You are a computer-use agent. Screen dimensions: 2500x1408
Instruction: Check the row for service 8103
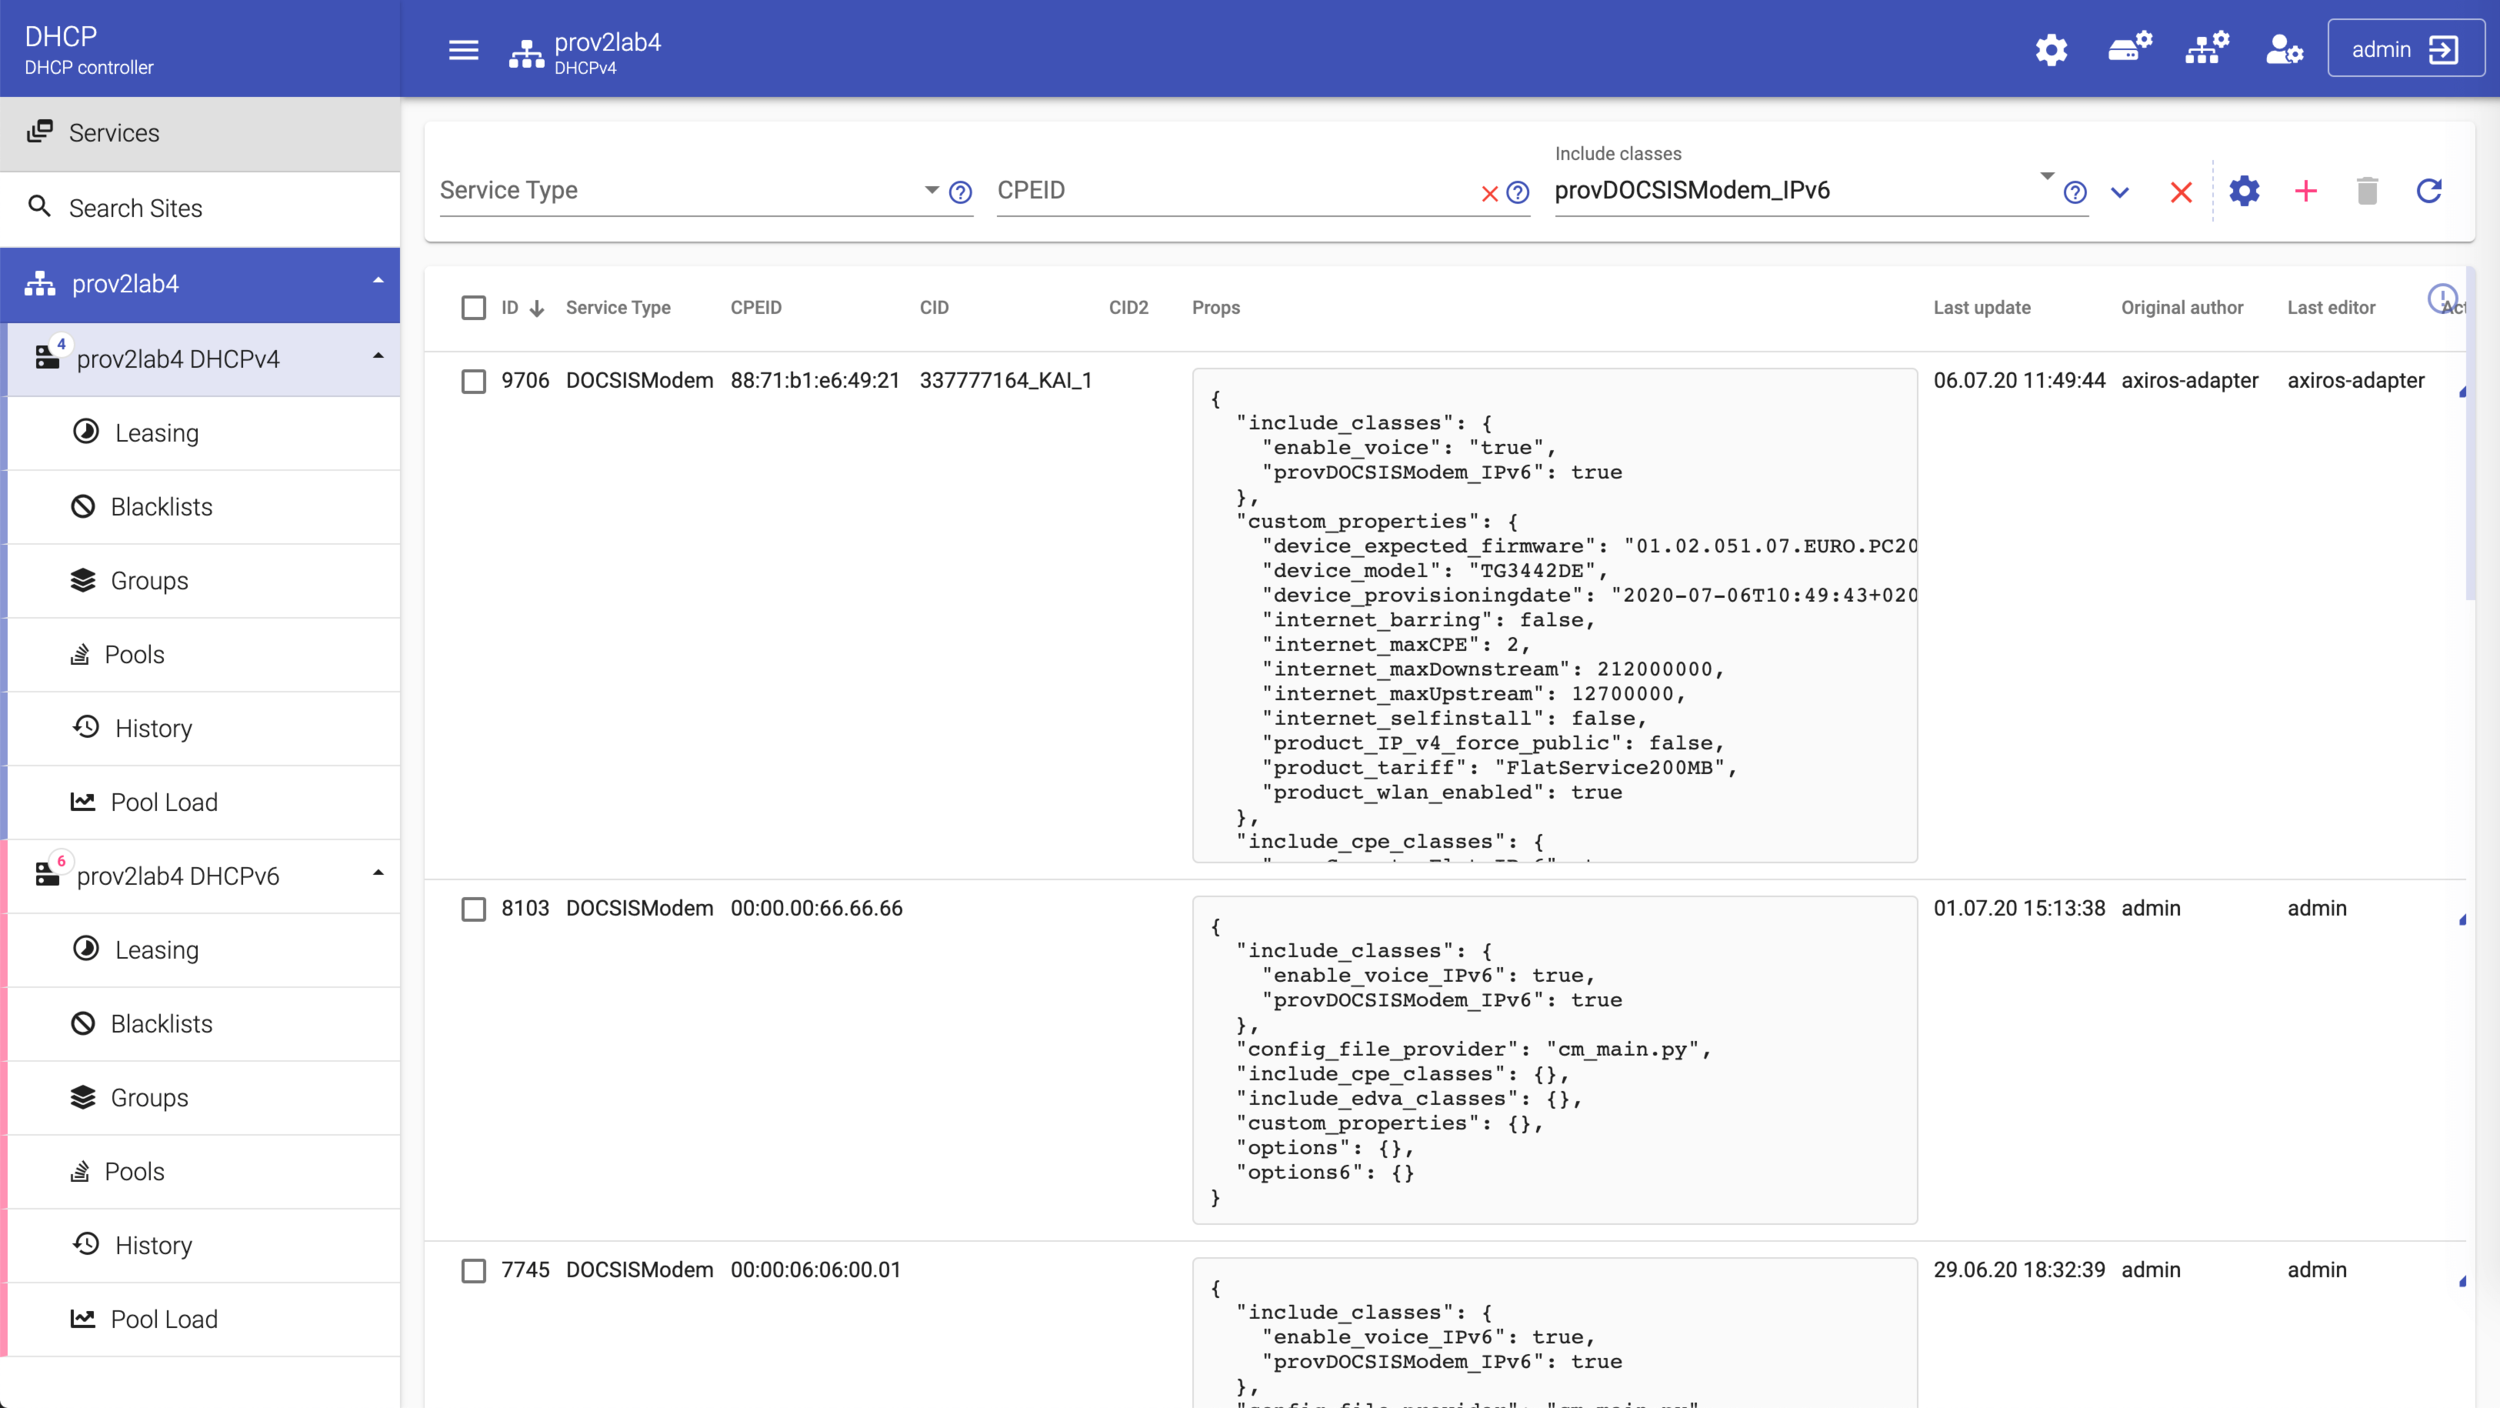pos(474,909)
